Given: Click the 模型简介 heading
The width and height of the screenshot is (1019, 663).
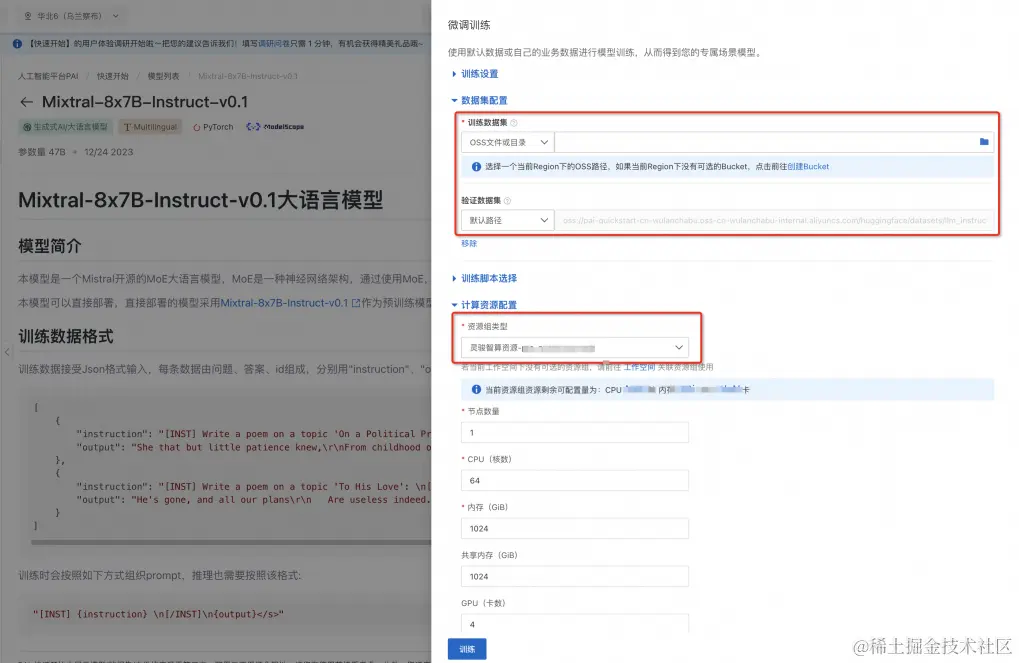Looking at the screenshot, I should [x=49, y=246].
